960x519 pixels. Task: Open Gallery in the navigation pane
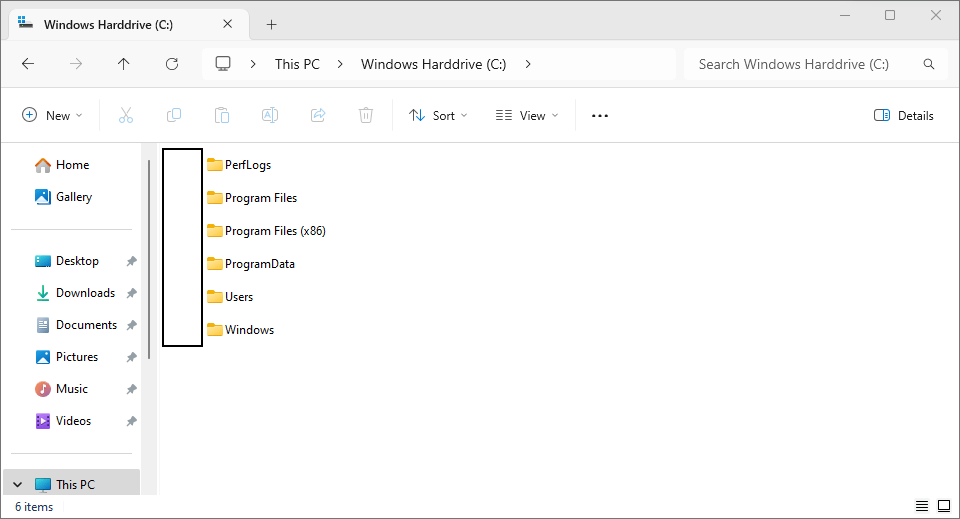tap(63, 196)
